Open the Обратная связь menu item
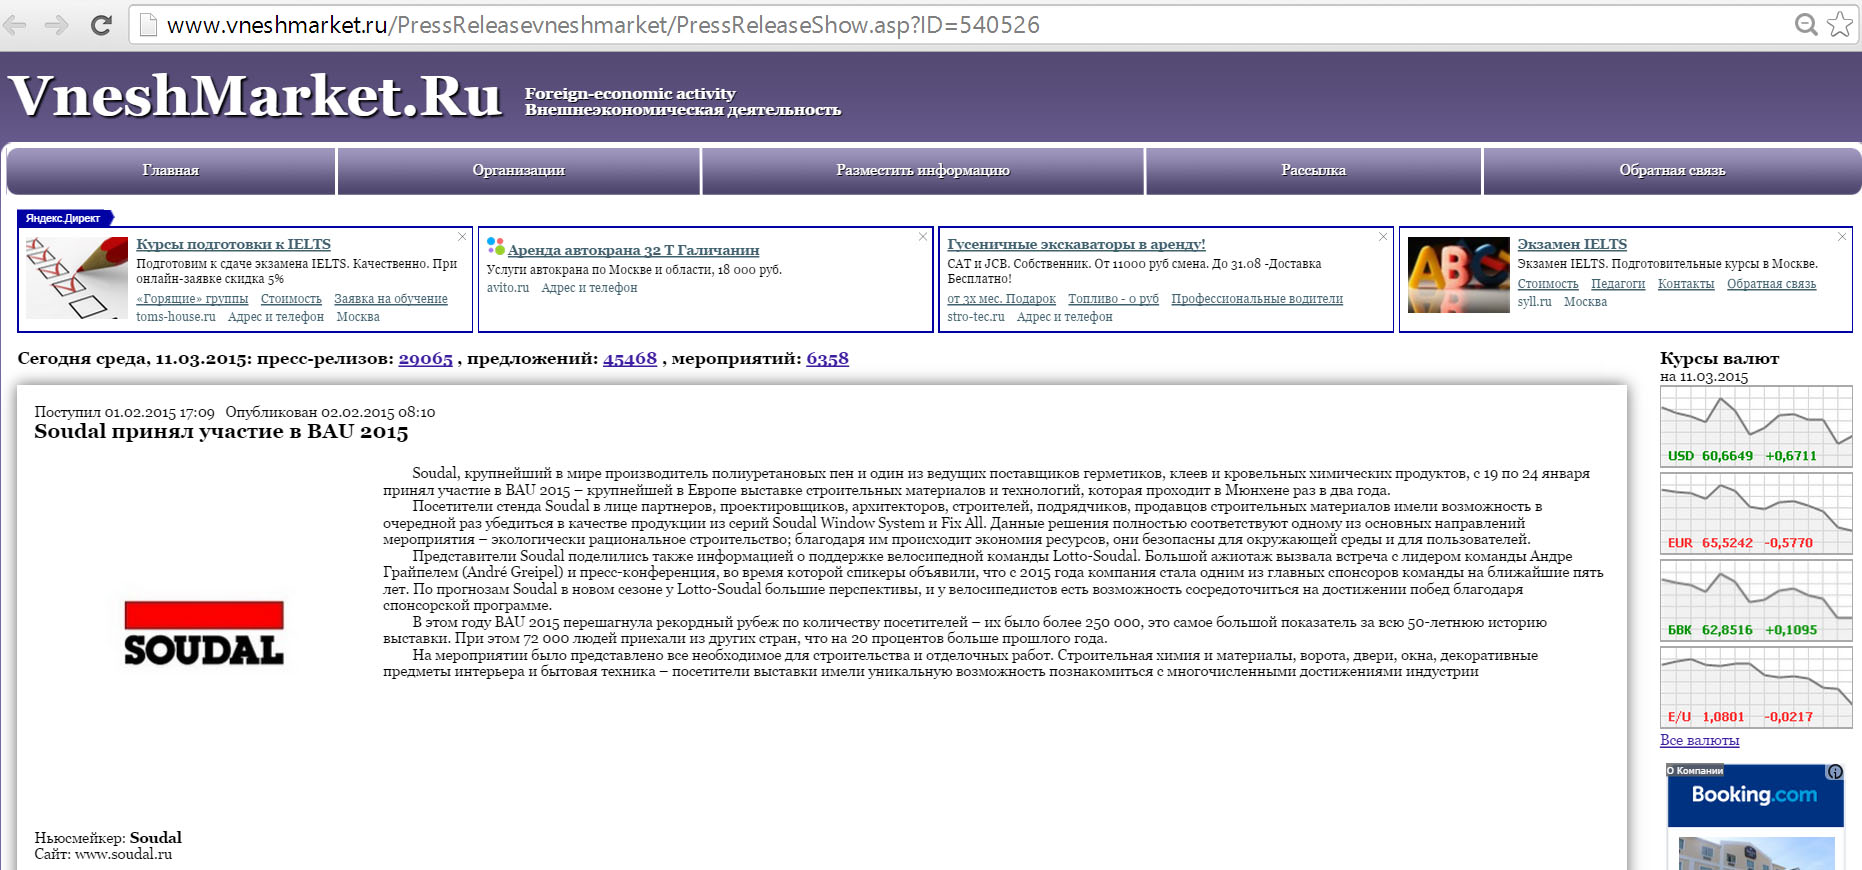The height and width of the screenshot is (870, 1862). [x=1672, y=170]
